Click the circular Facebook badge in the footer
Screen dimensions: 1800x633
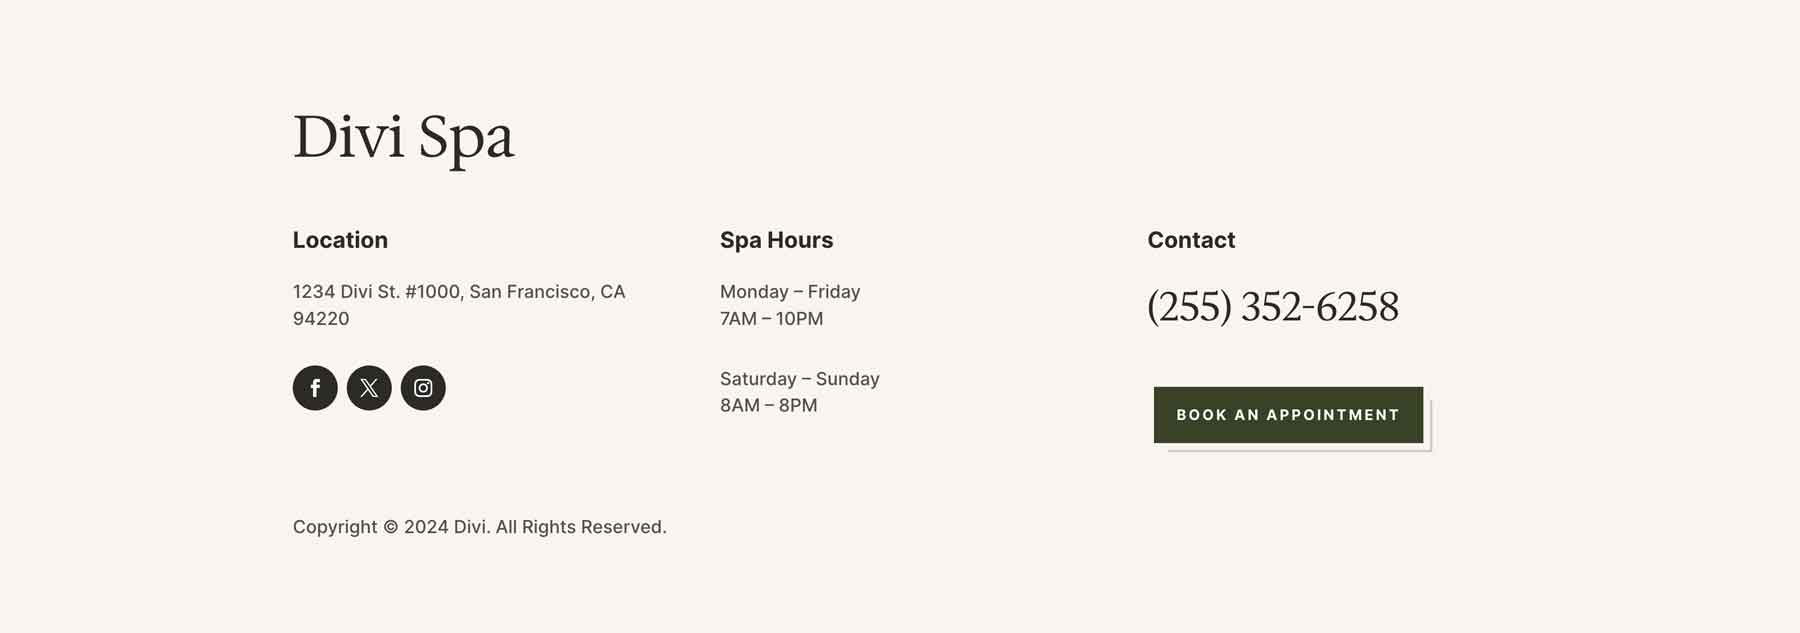316,387
